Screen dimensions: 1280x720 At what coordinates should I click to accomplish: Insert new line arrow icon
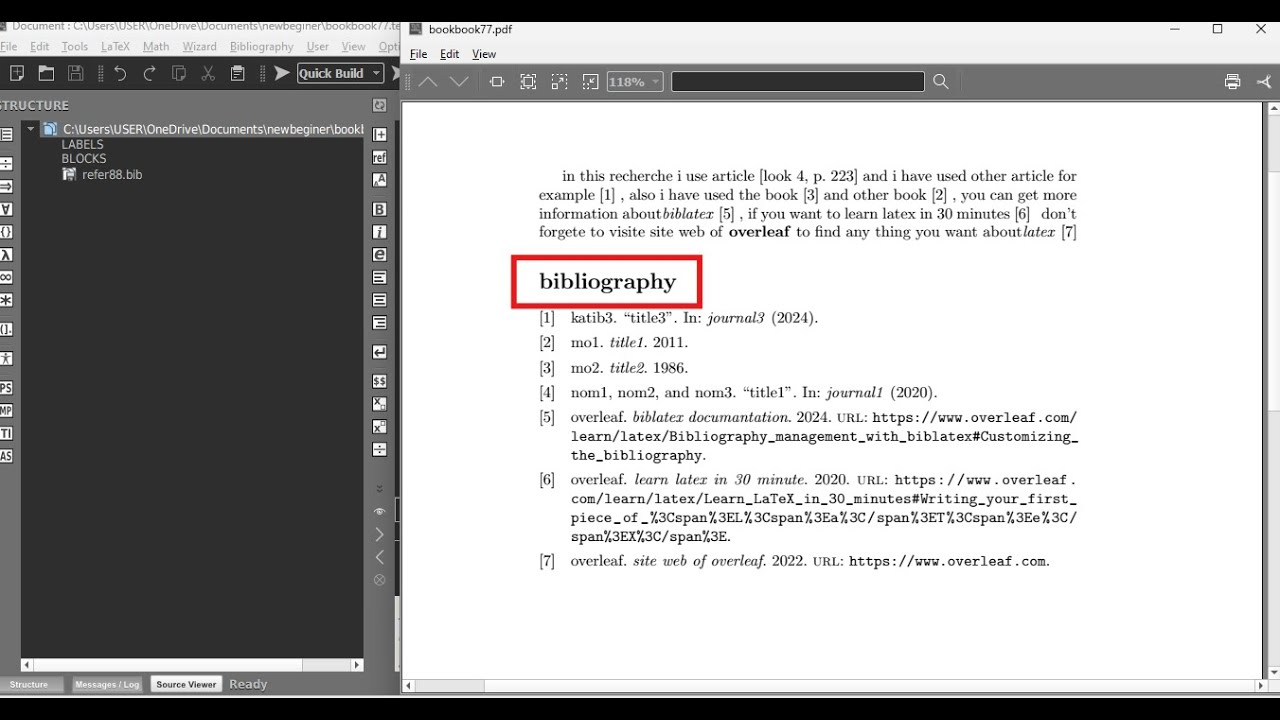[380, 352]
